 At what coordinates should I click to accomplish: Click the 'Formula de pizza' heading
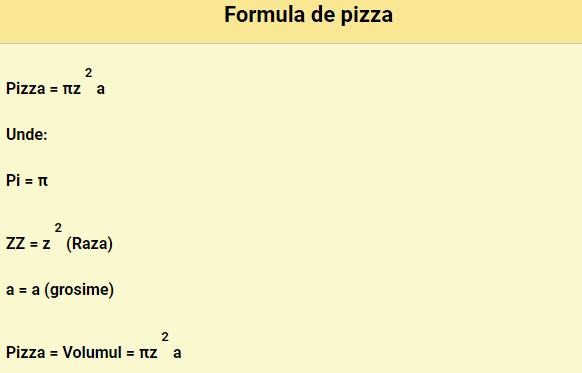pyautogui.click(x=308, y=16)
